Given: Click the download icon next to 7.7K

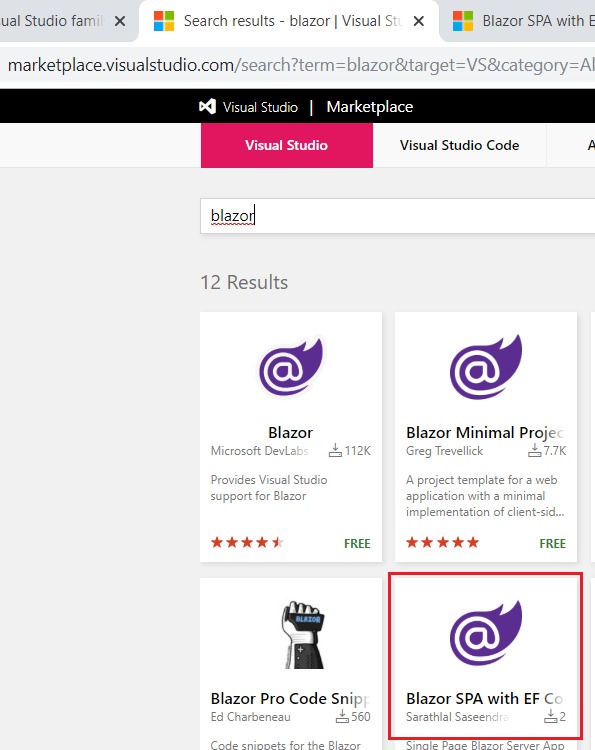Looking at the screenshot, I should pyautogui.click(x=534, y=451).
